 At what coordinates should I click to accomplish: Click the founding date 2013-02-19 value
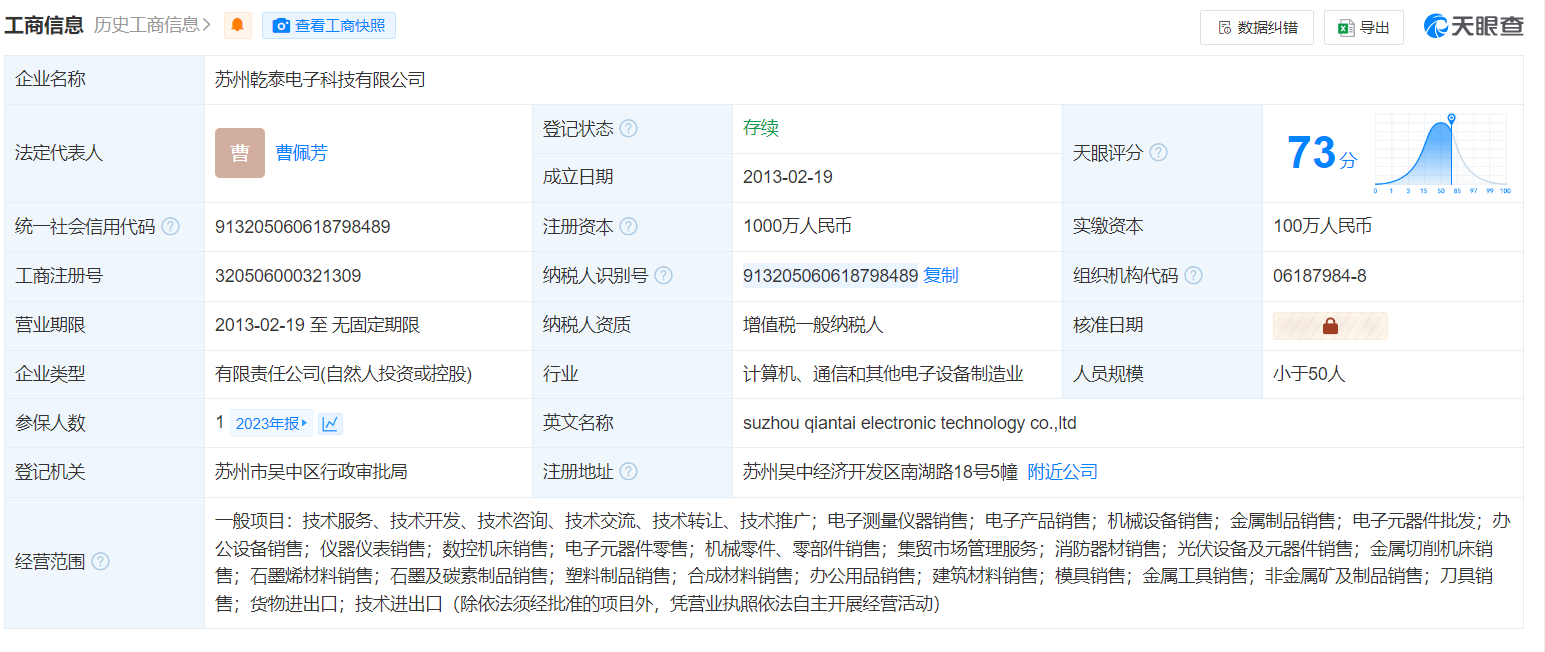coord(788,177)
